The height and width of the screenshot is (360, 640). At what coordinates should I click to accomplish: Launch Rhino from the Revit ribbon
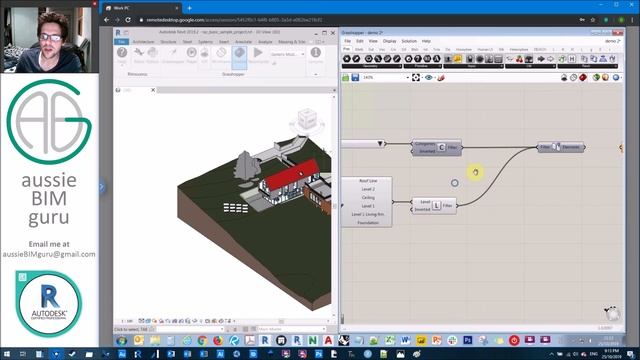click(139, 55)
